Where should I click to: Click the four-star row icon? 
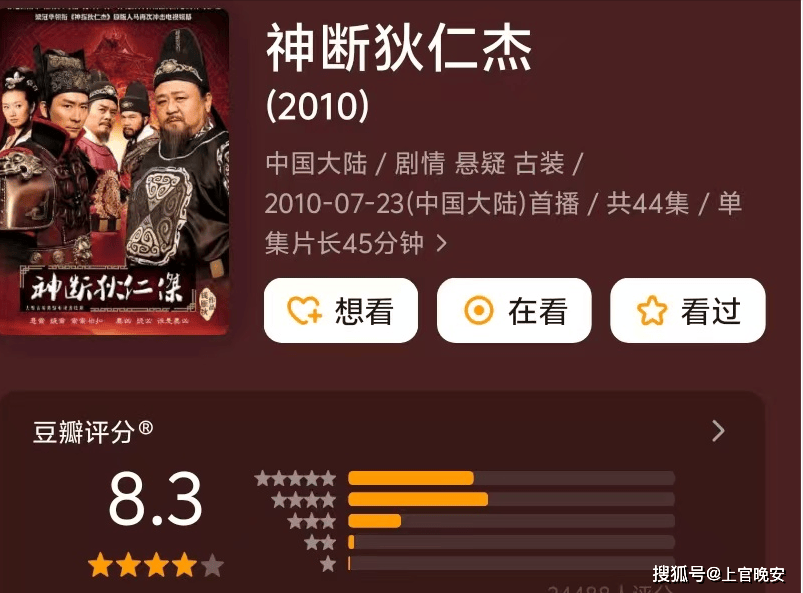coord(304,500)
